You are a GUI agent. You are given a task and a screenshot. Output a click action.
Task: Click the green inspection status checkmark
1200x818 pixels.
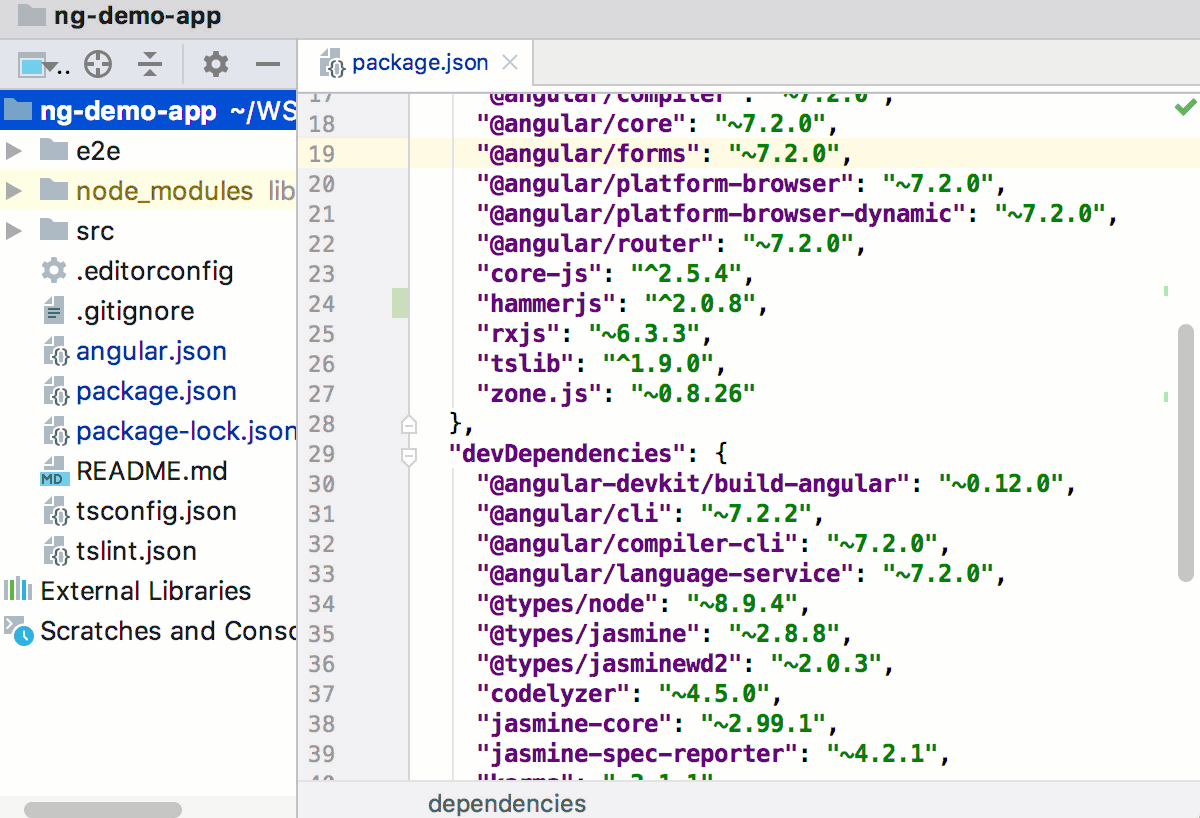tap(1184, 108)
